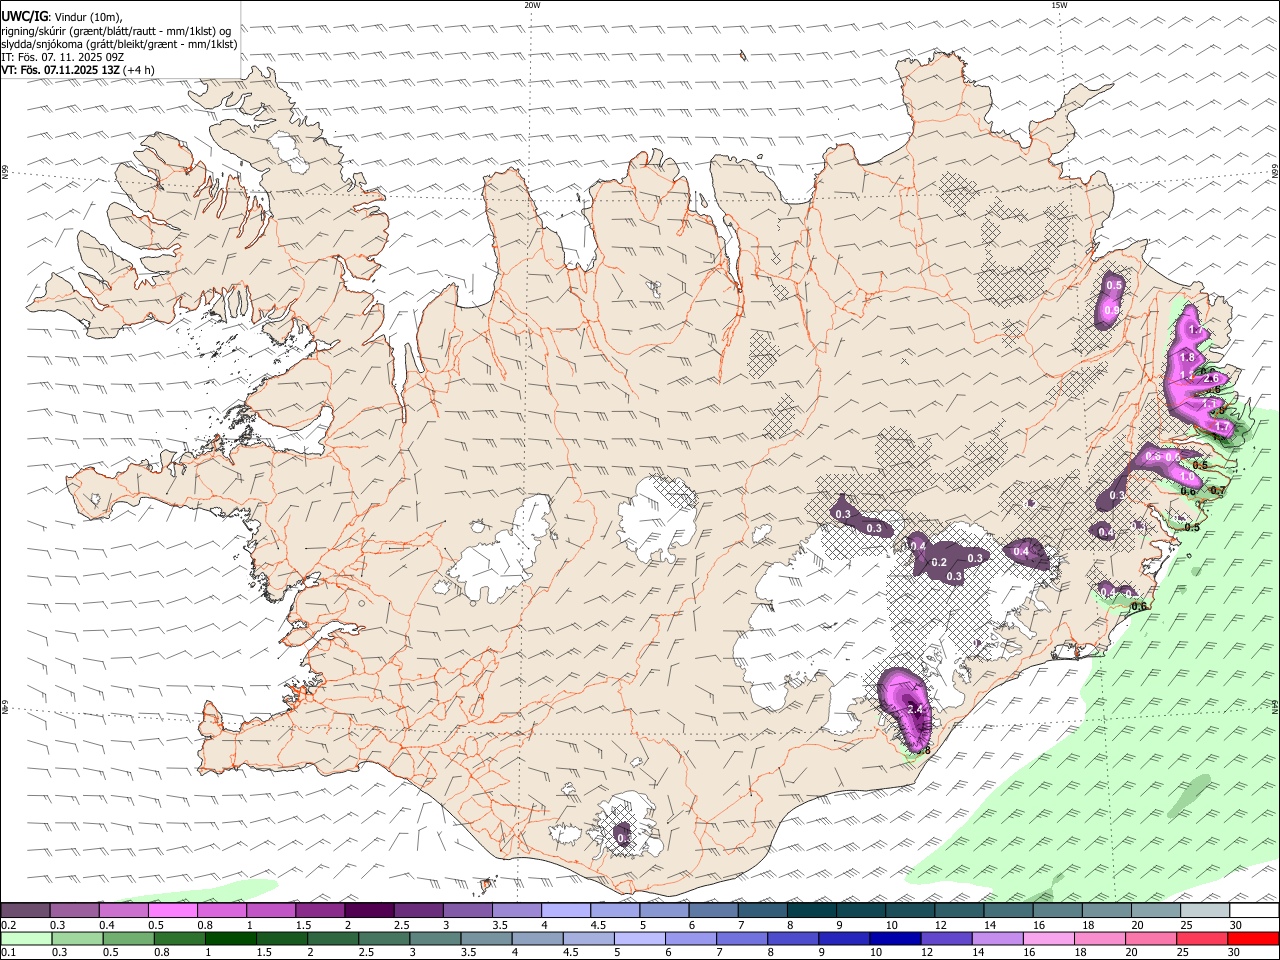This screenshot has height=960, width=1280.
Task: Click the '20W' longitude label
Action: (x=532, y=5)
